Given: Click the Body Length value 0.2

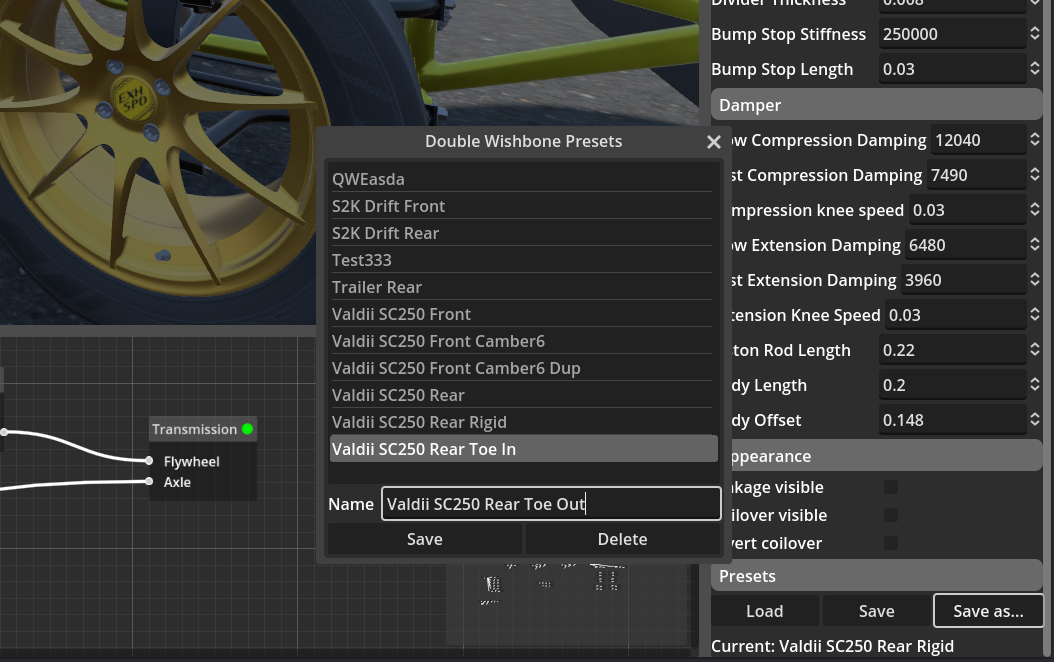Looking at the screenshot, I should click(952, 385).
